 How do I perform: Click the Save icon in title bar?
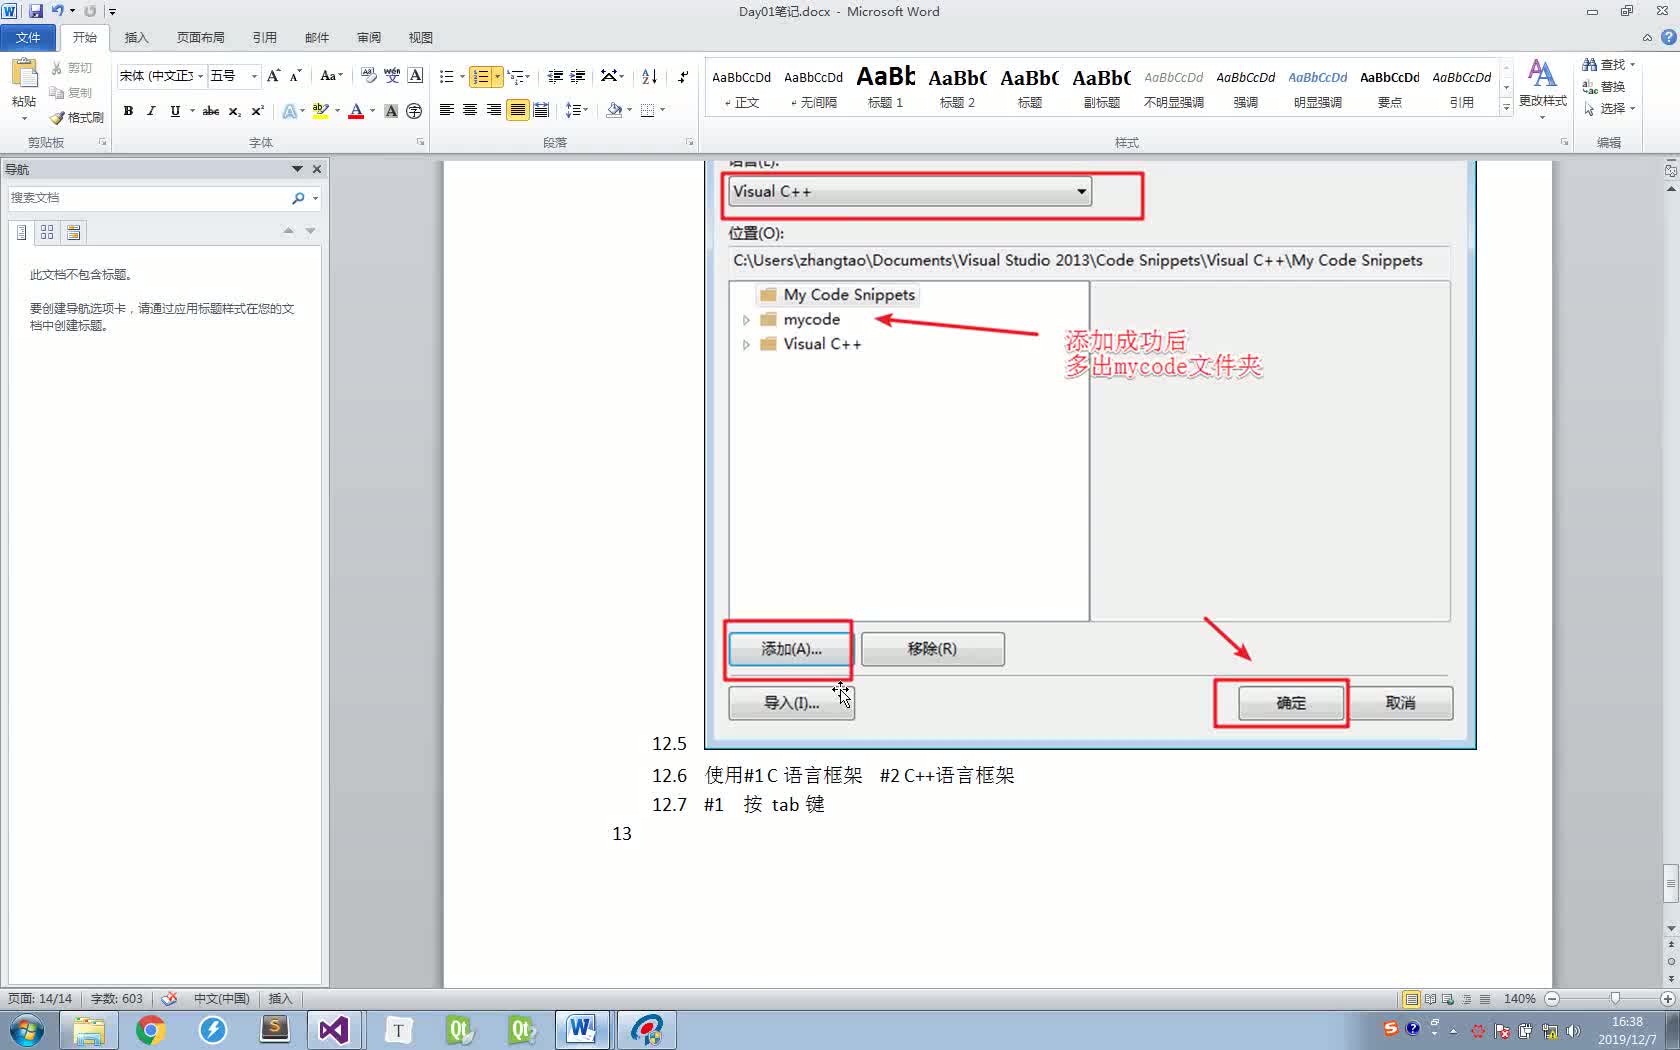tap(36, 11)
